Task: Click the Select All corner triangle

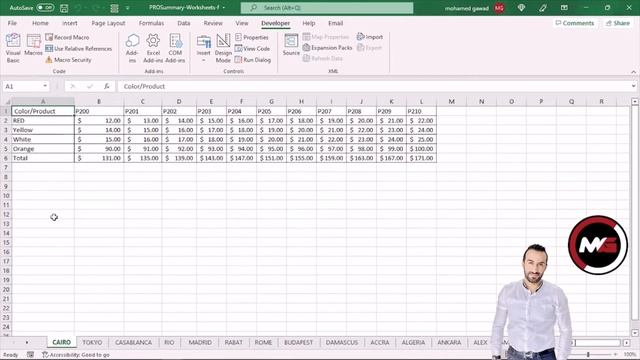Action: click(x=7, y=102)
